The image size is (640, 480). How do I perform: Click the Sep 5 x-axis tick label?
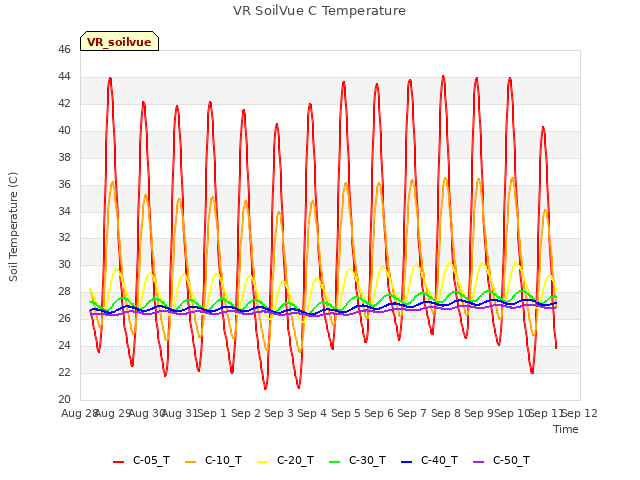click(x=346, y=413)
